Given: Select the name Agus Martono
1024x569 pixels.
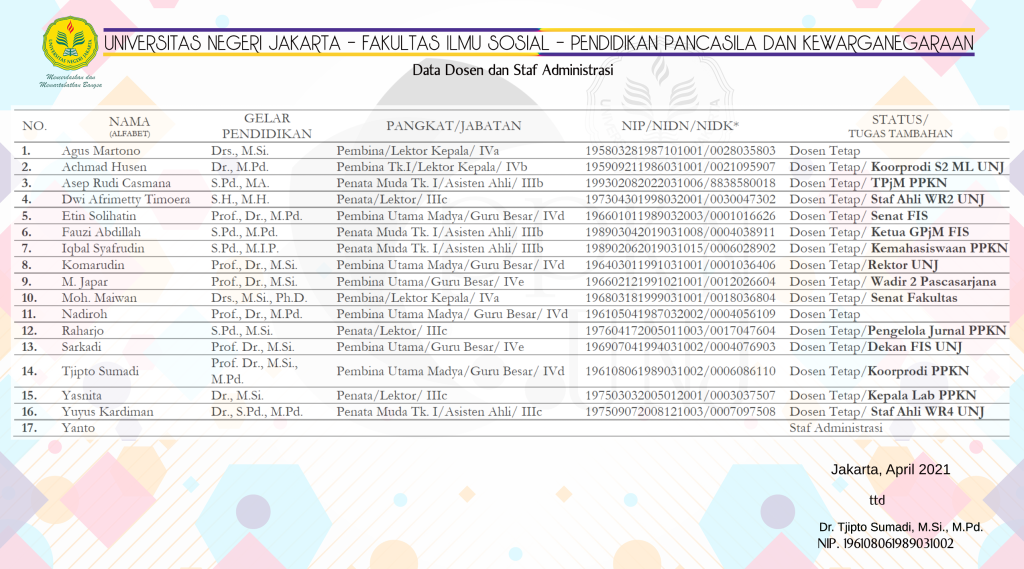Looking at the screenshot, I should pyautogui.click(x=101, y=151).
